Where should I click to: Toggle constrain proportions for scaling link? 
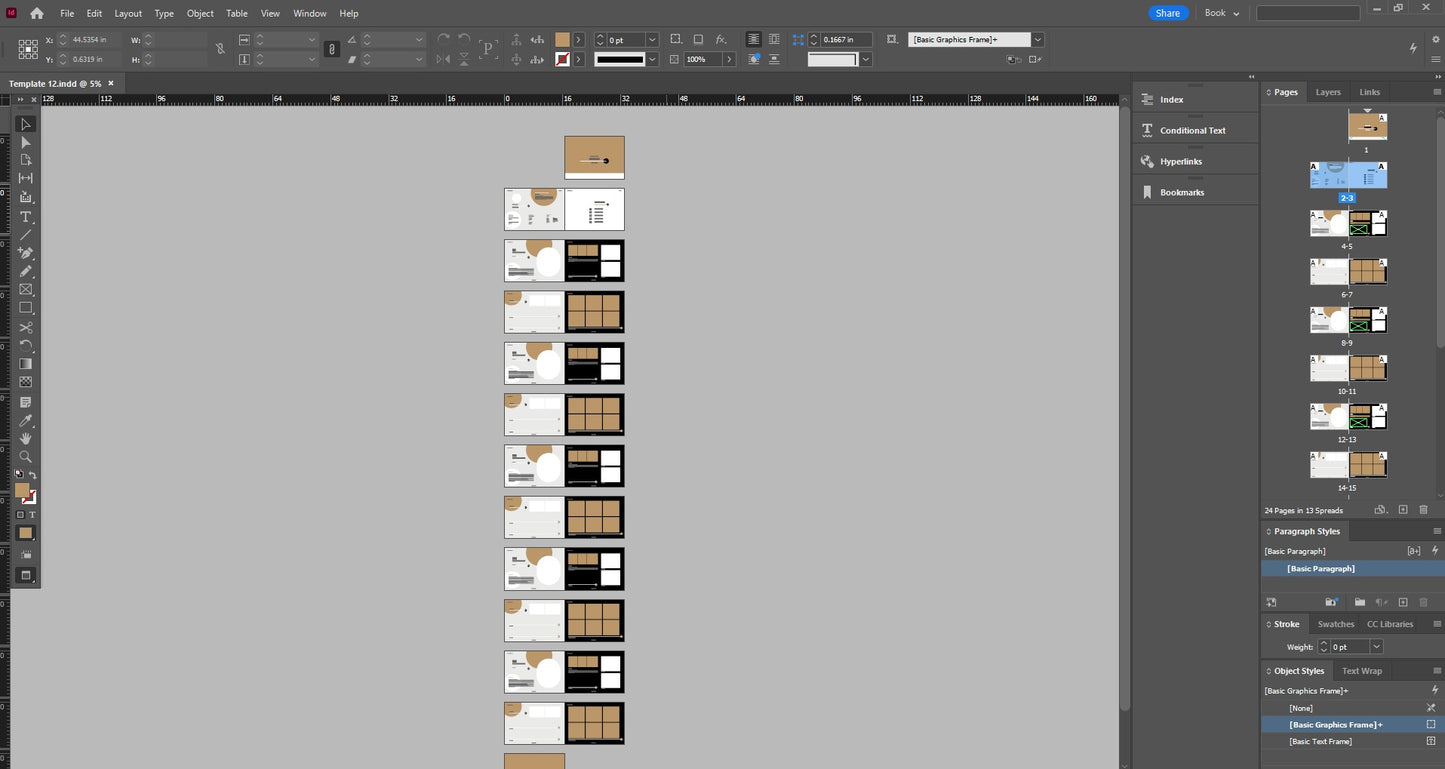(x=332, y=49)
